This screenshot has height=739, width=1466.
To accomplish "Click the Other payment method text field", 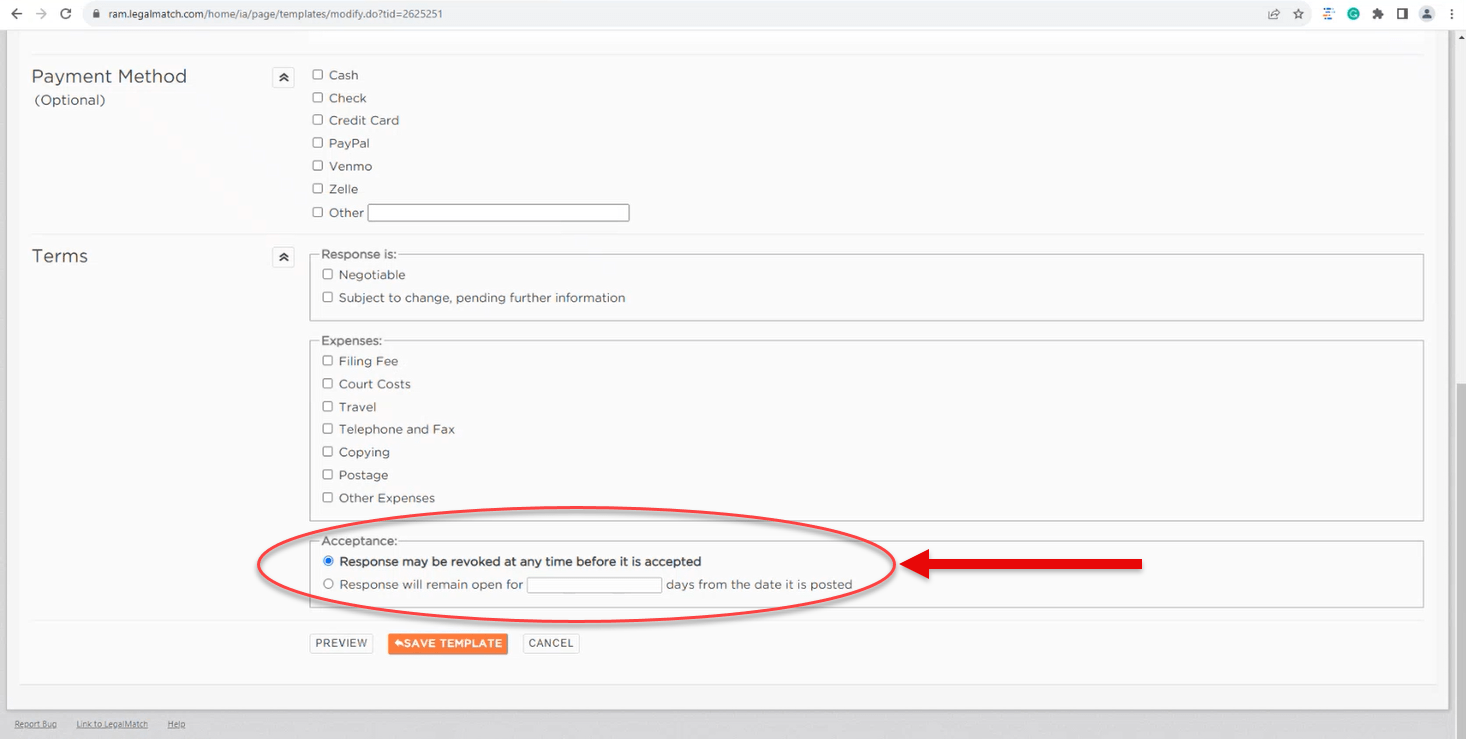I will click(x=498, y=213).
